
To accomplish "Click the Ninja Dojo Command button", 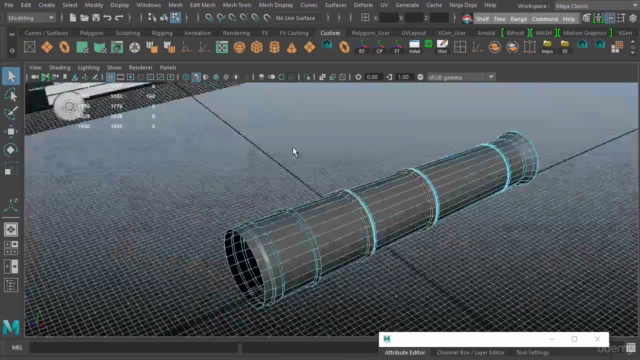I will click(x=544, y=19).
